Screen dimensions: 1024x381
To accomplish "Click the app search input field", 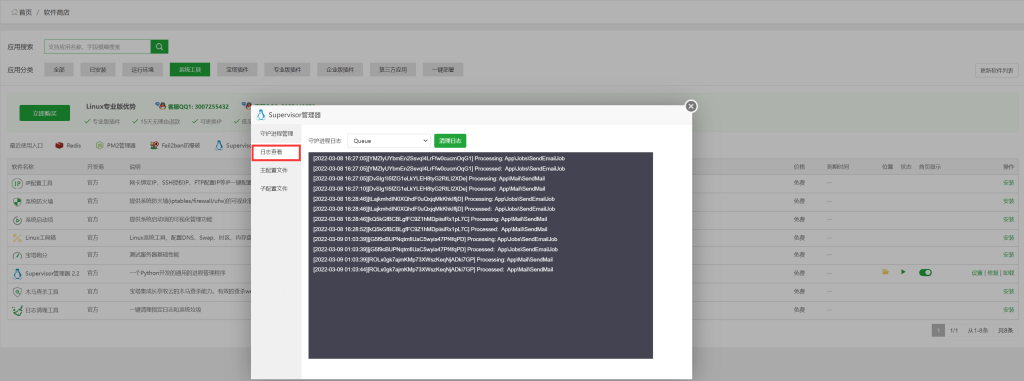I will 97,46.
